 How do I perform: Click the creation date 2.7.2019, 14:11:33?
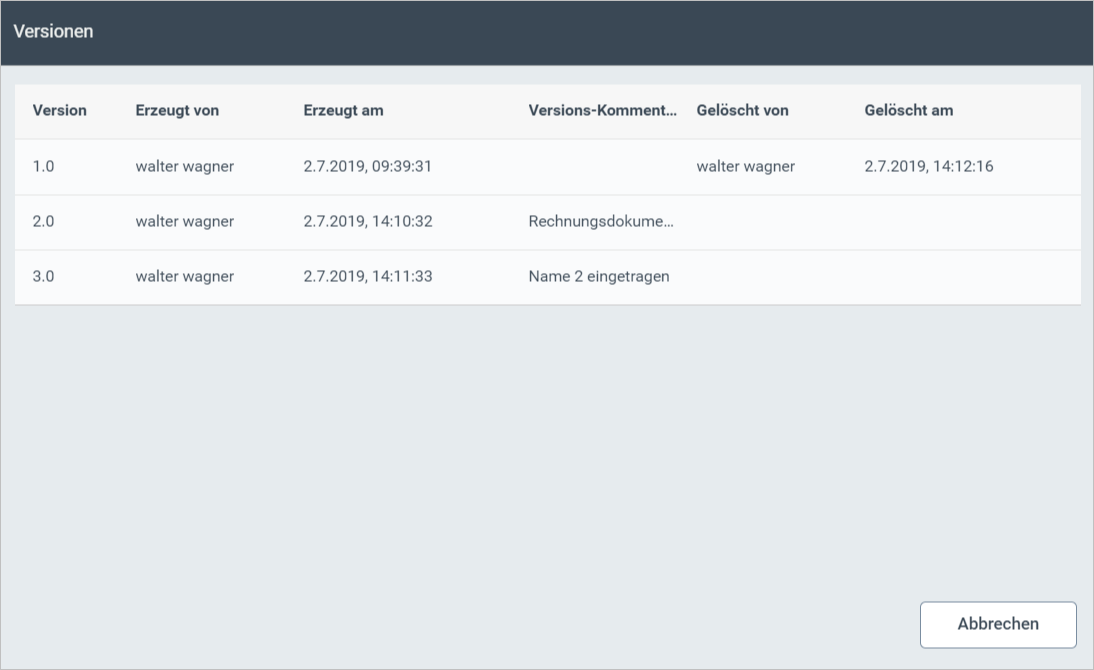[367, 277]
